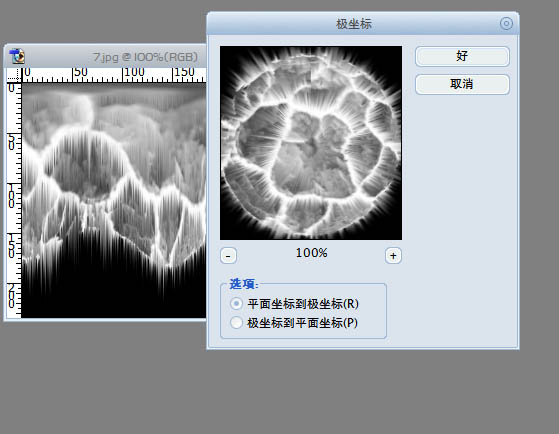Image resolution: width=559 pixels, height=434 pixels.
Task: Click the round button in dialog title bar
Action: [x=506, y=24]
